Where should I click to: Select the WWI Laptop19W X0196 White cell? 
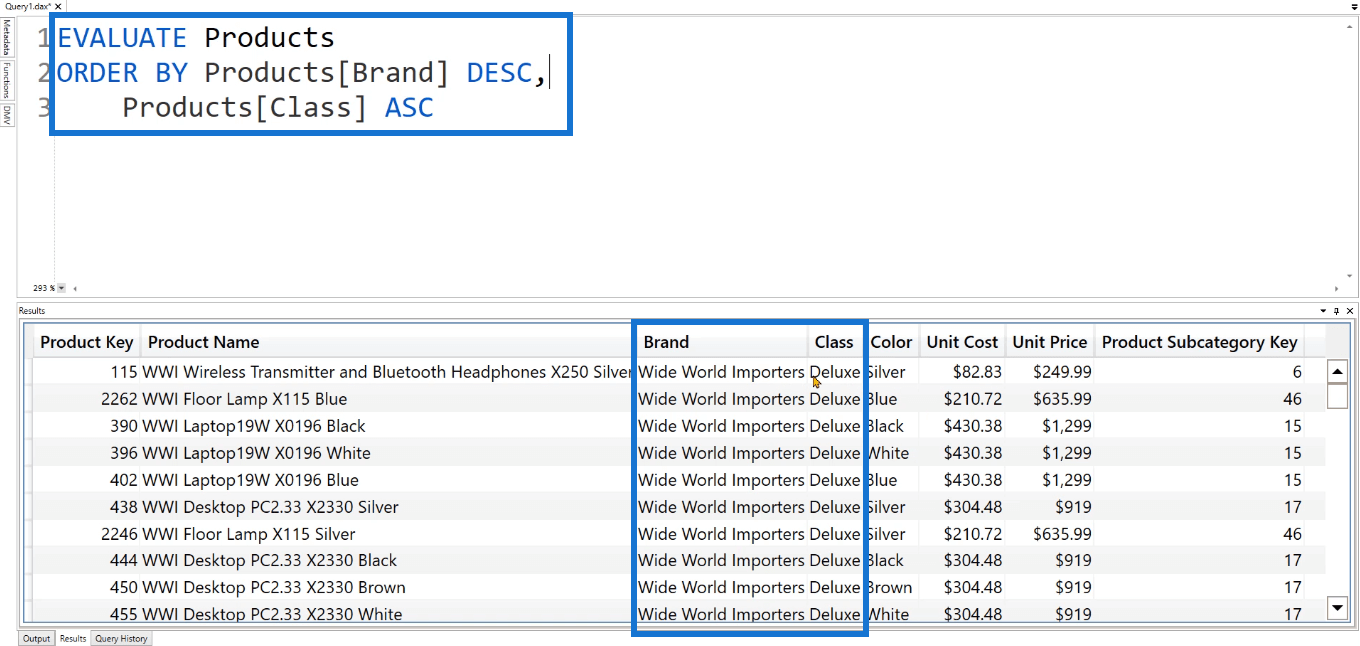(387, 453)
